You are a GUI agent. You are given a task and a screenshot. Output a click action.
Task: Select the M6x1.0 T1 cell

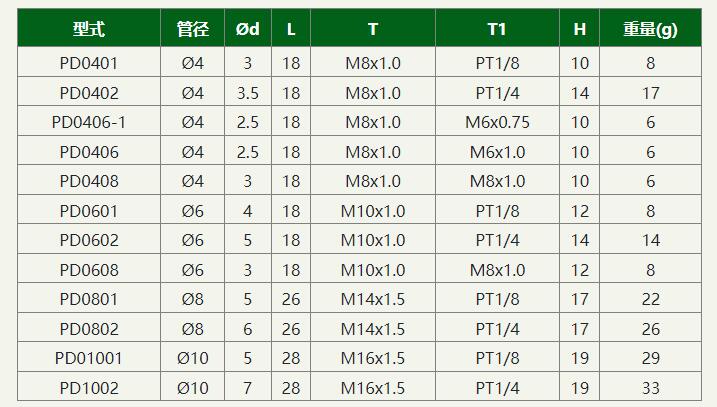tap(497, 151)
